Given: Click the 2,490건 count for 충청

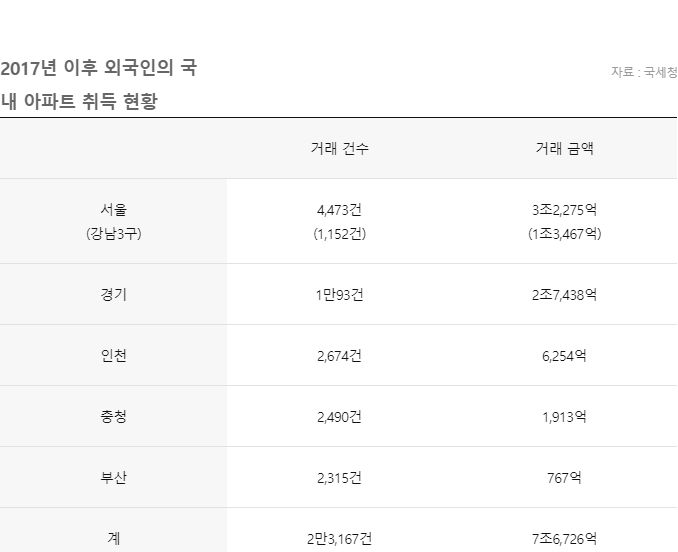Looking at the screenshot, I should 339,417.
